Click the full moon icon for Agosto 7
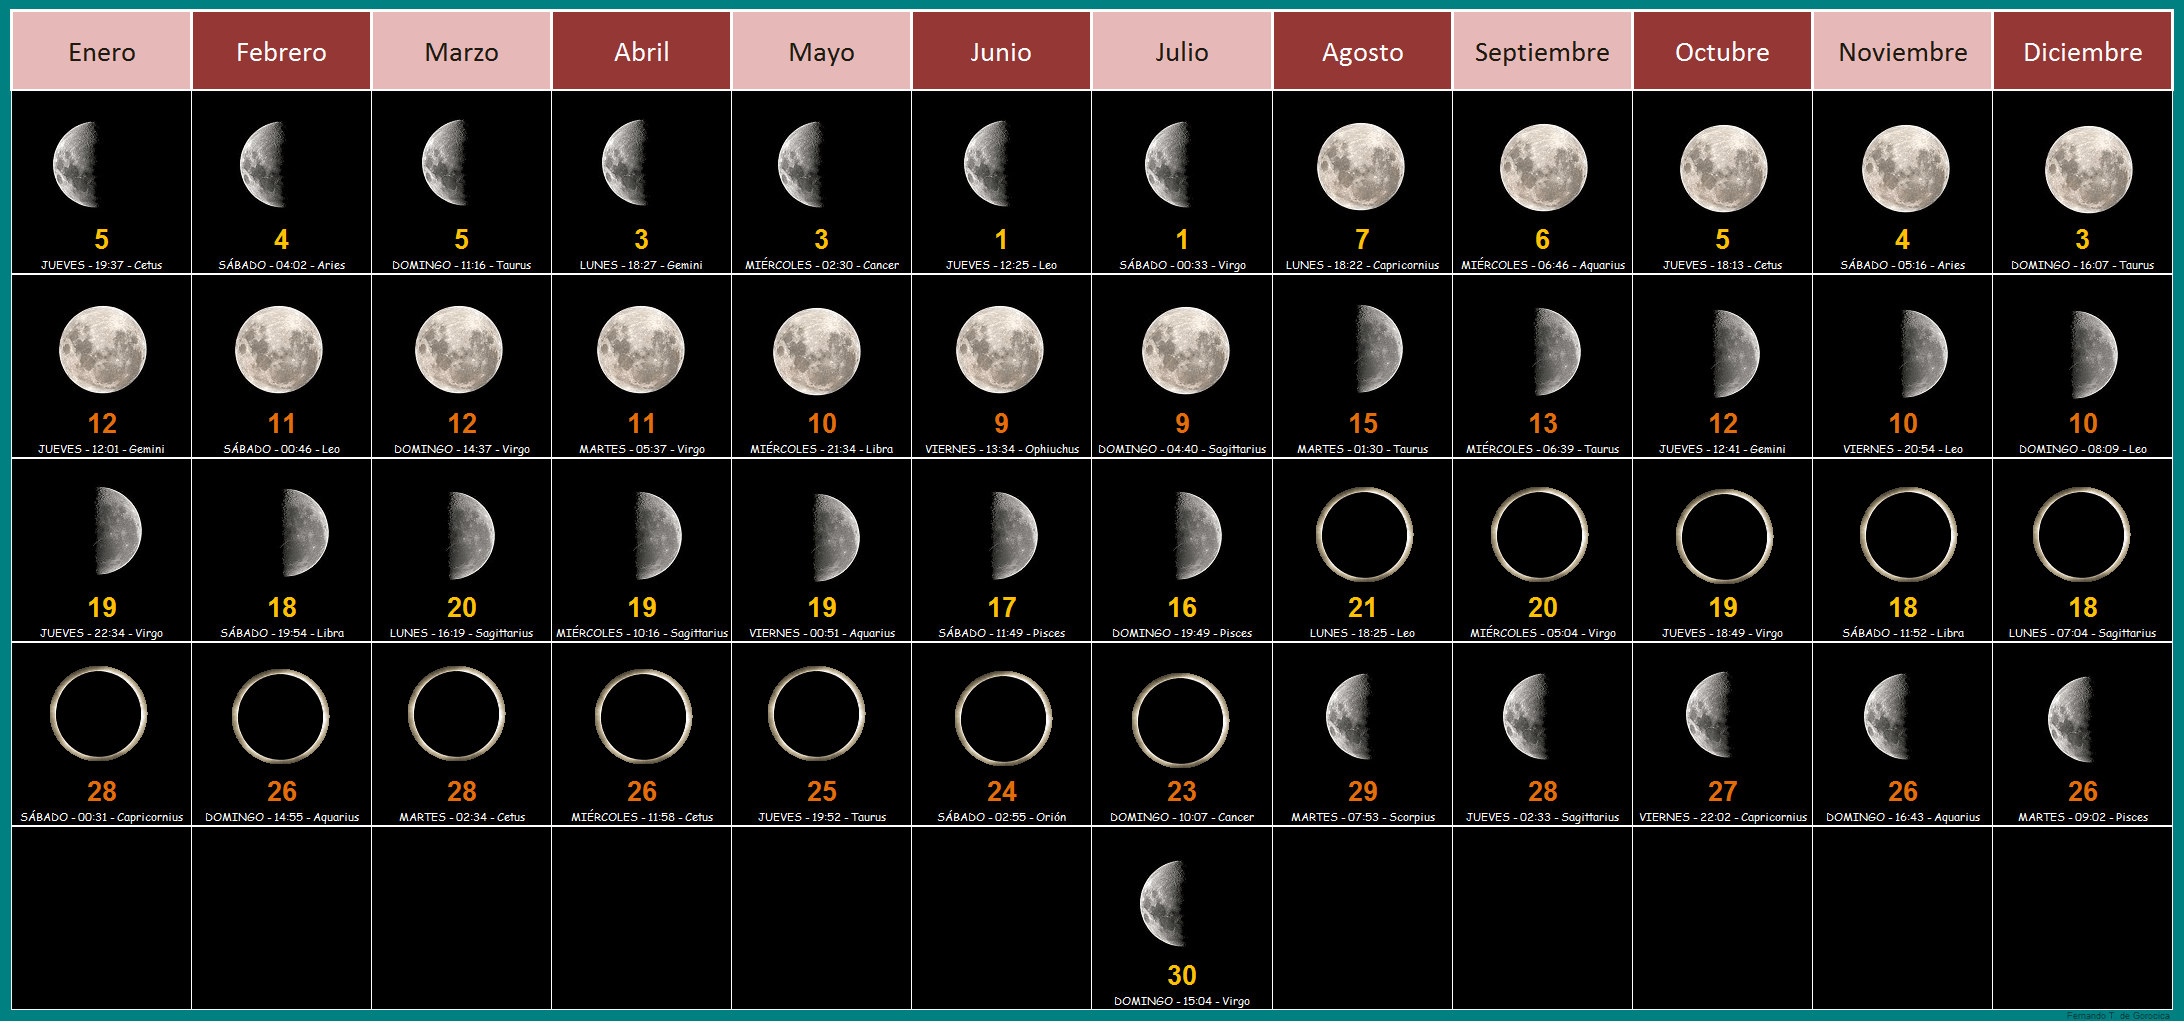2184x1021 pixels. 1361,167
